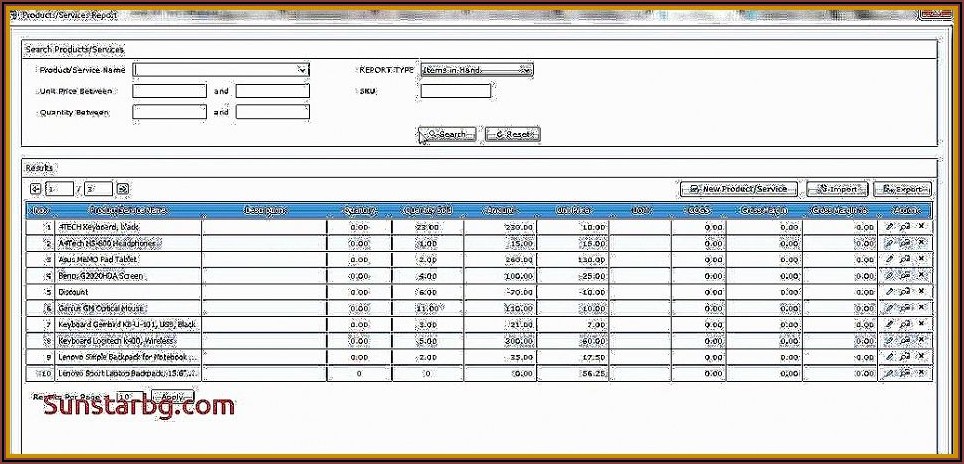Go to the previous results page arrow
Viewport: 964px width, 464px height.
click(35, 188)
